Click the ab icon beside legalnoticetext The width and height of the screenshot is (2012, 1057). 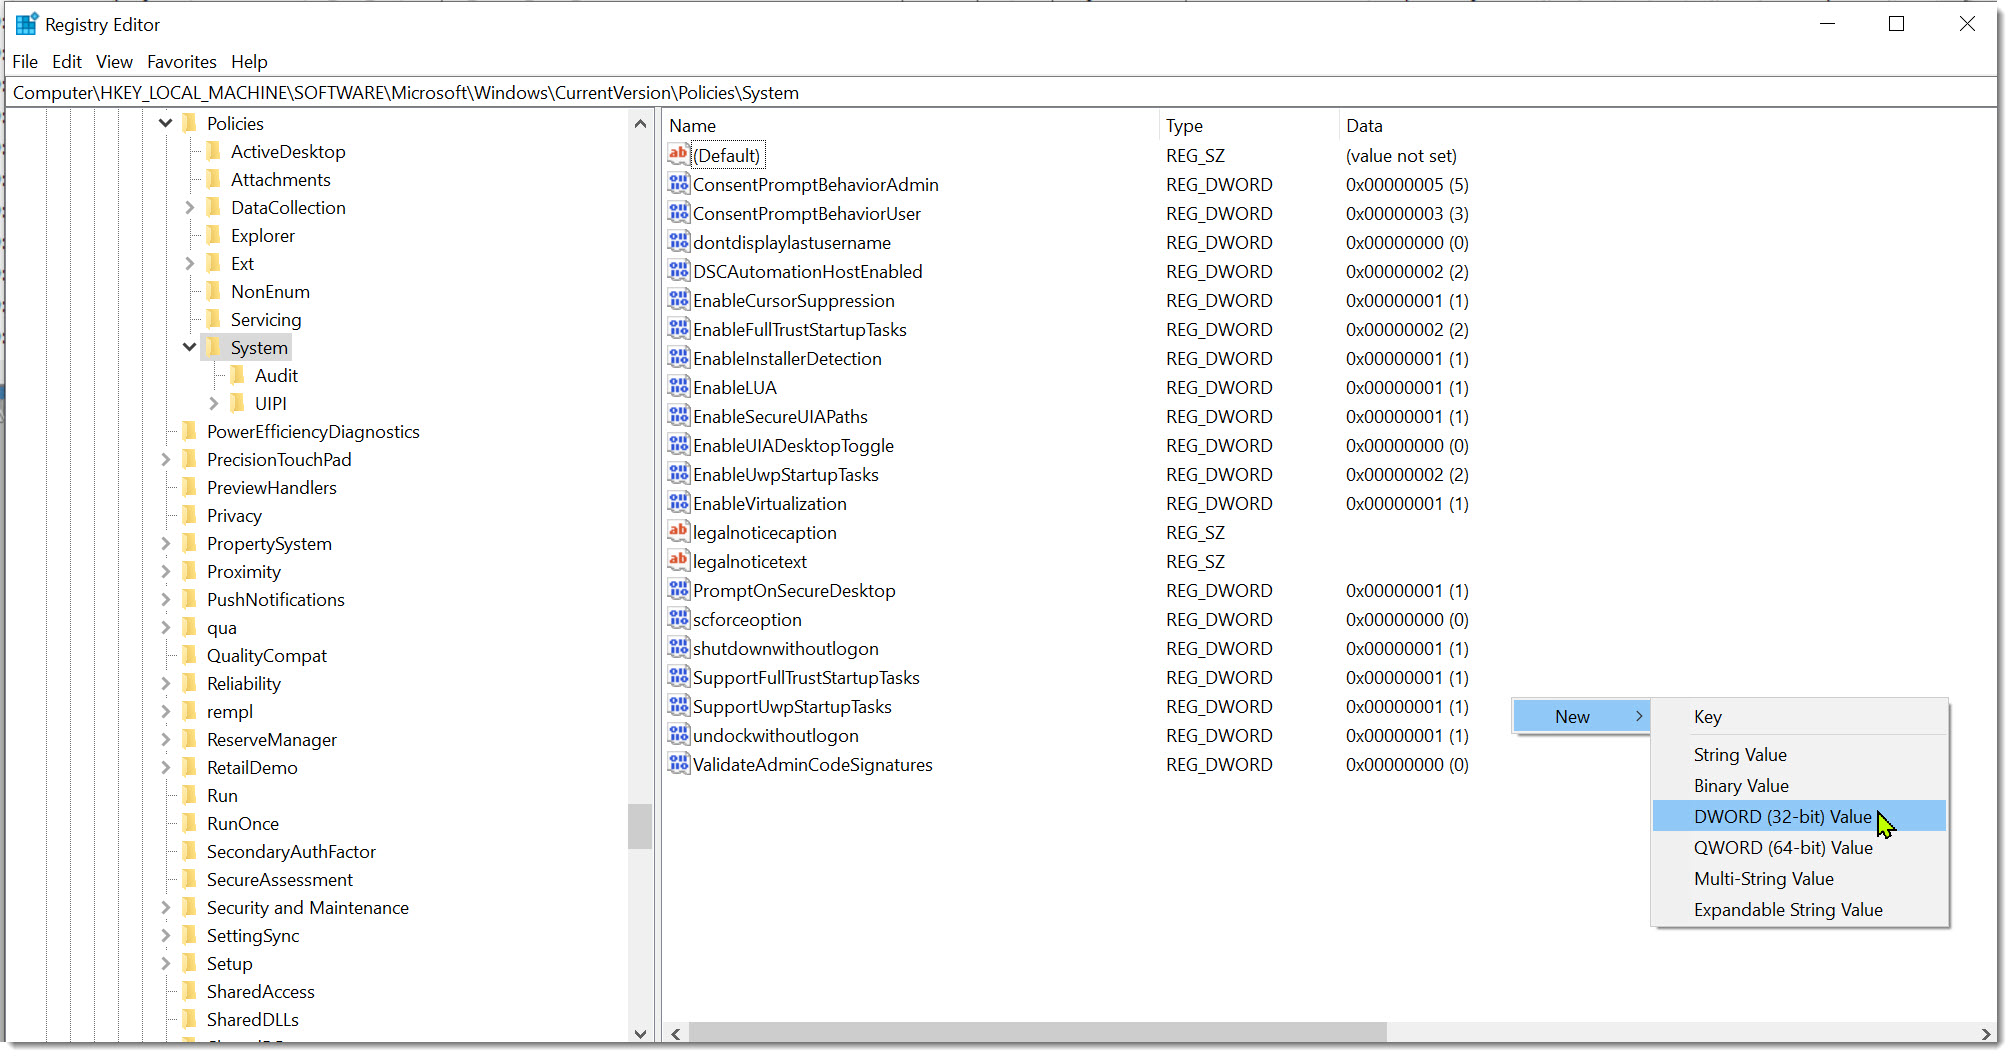pyautogui.click(x=678, y=561)
